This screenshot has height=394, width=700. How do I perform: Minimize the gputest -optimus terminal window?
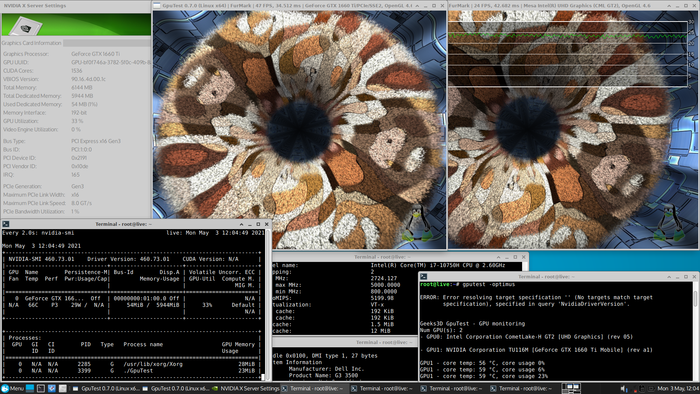[677, 277]
